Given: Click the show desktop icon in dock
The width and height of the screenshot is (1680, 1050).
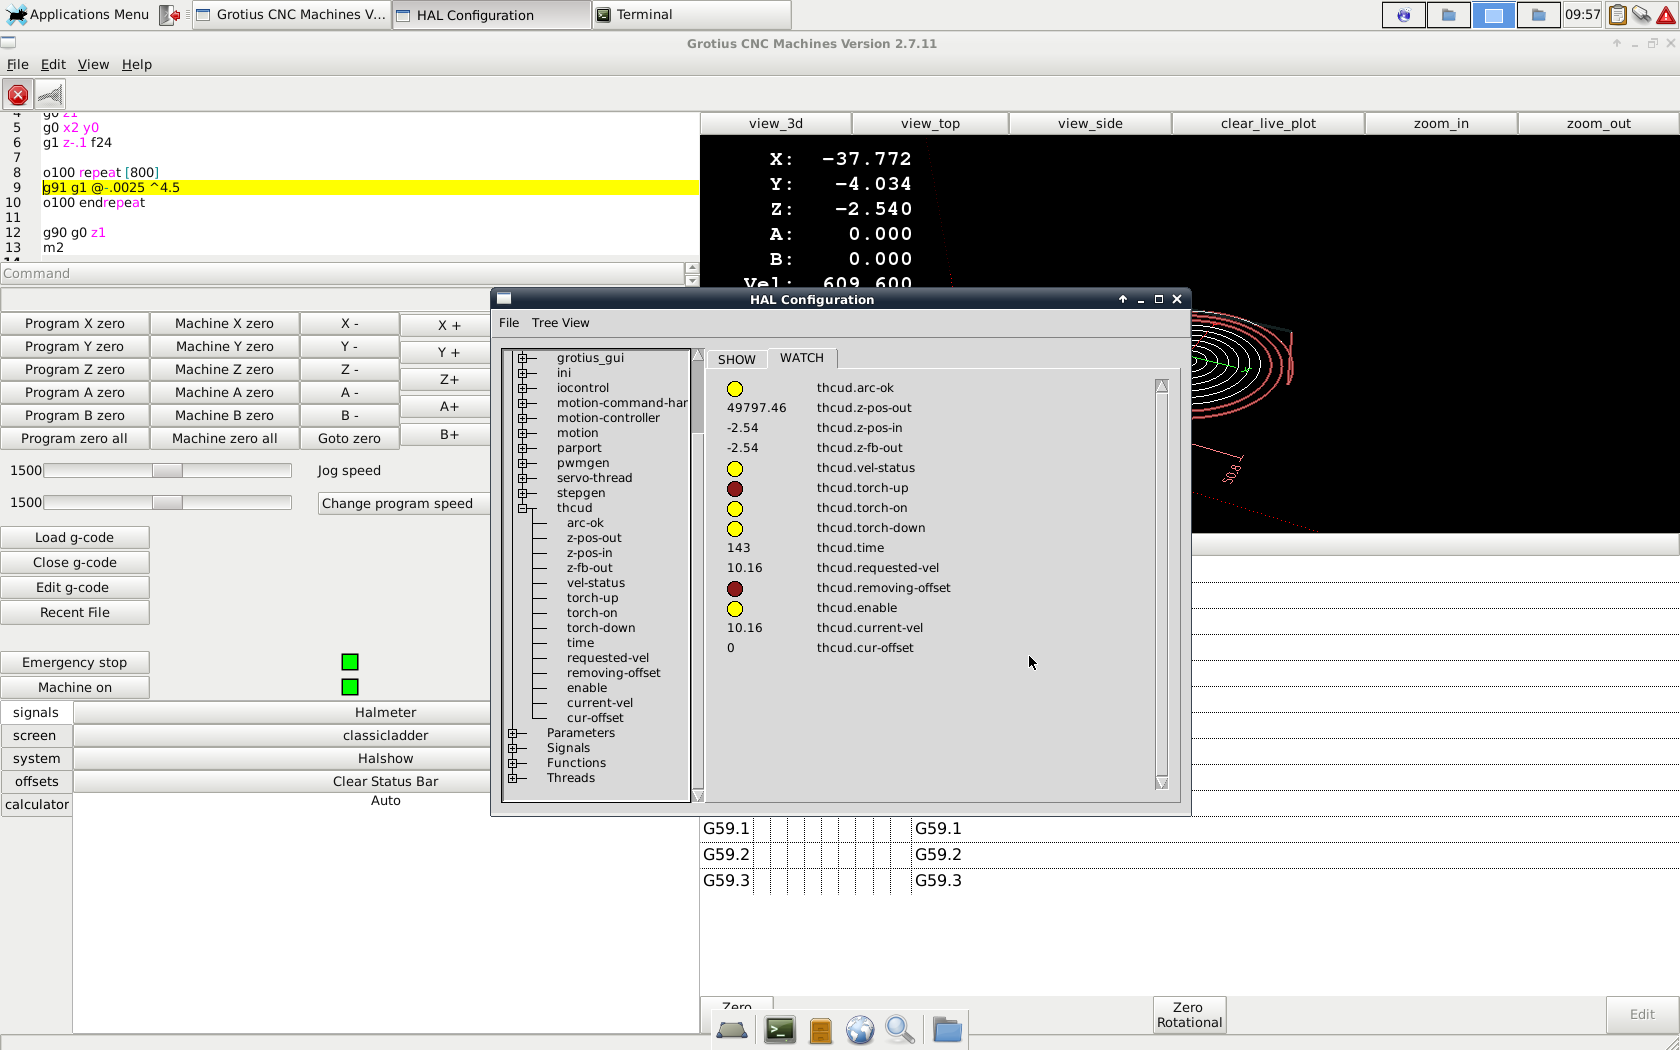Looking at the screenshot, I should tap(732, 1030).
